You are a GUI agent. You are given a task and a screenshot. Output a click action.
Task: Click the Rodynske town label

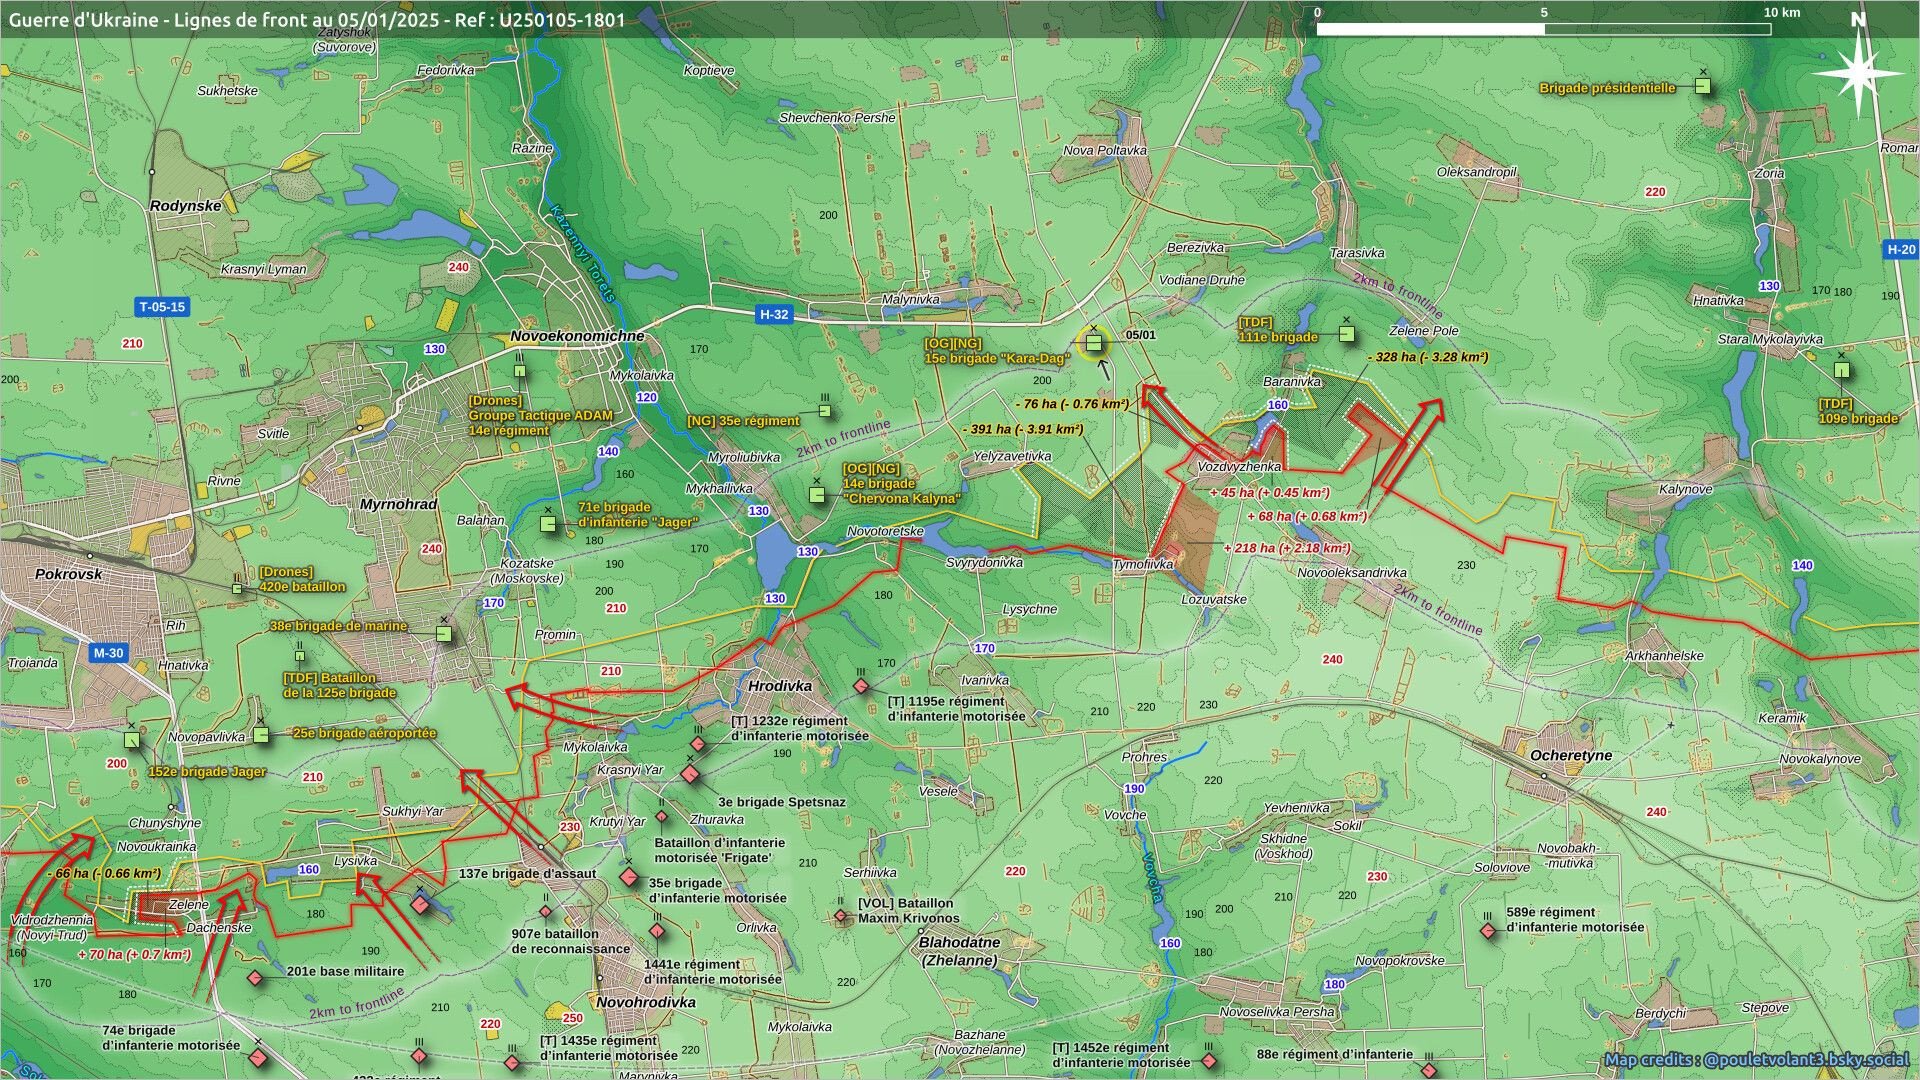coord(185,206)
